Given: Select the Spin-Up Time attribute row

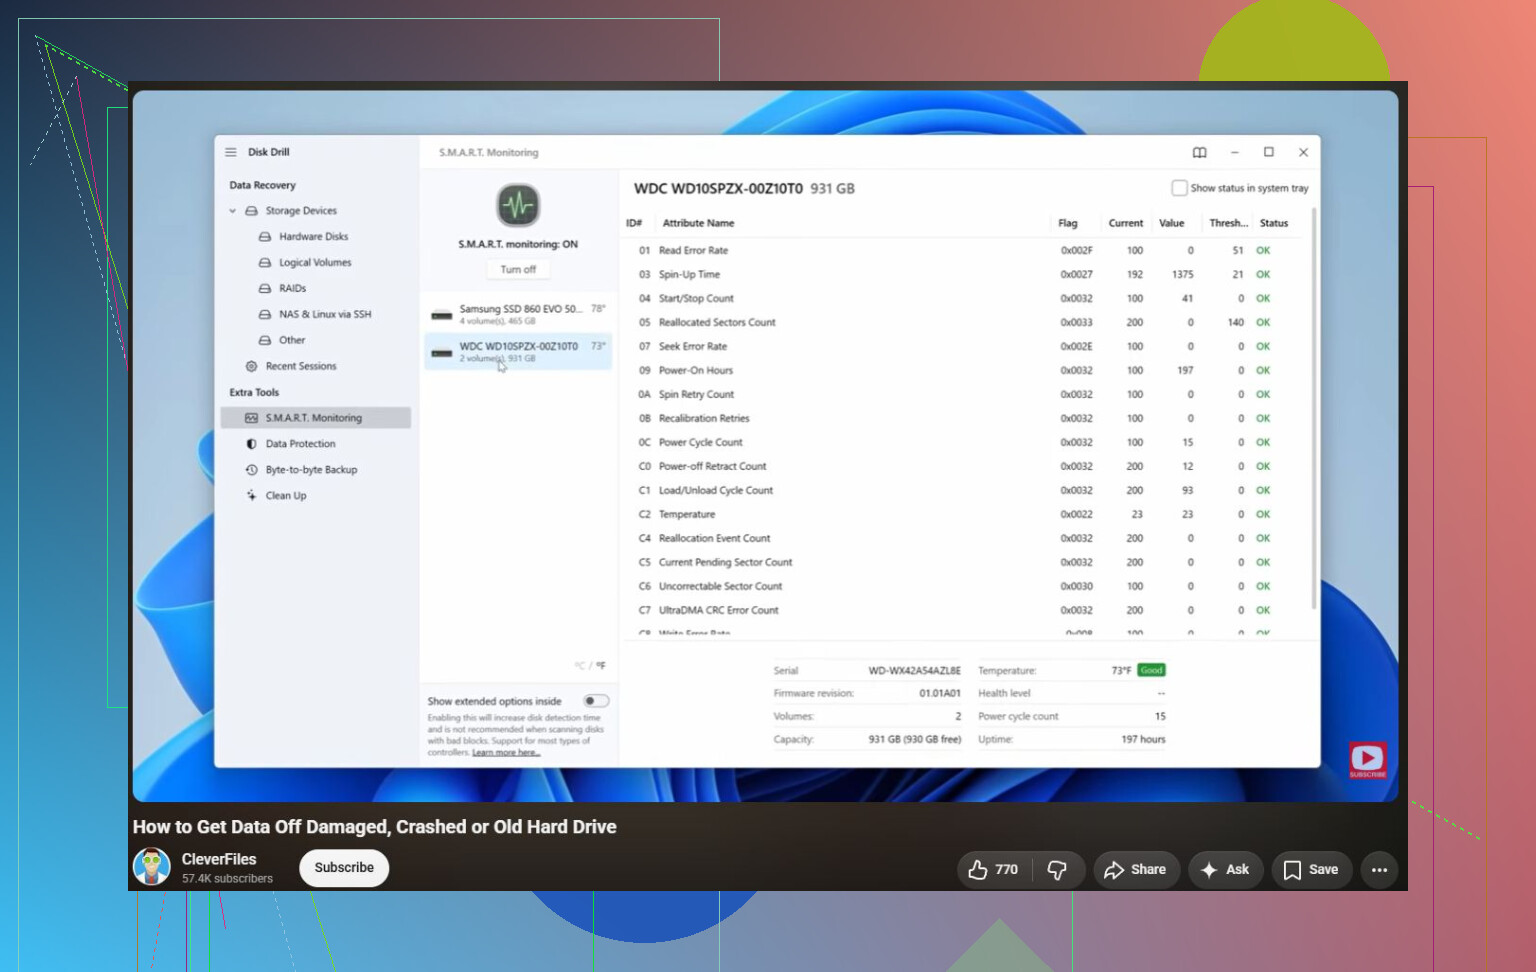Looking at the screenshot, I should [x=964, y=275].
